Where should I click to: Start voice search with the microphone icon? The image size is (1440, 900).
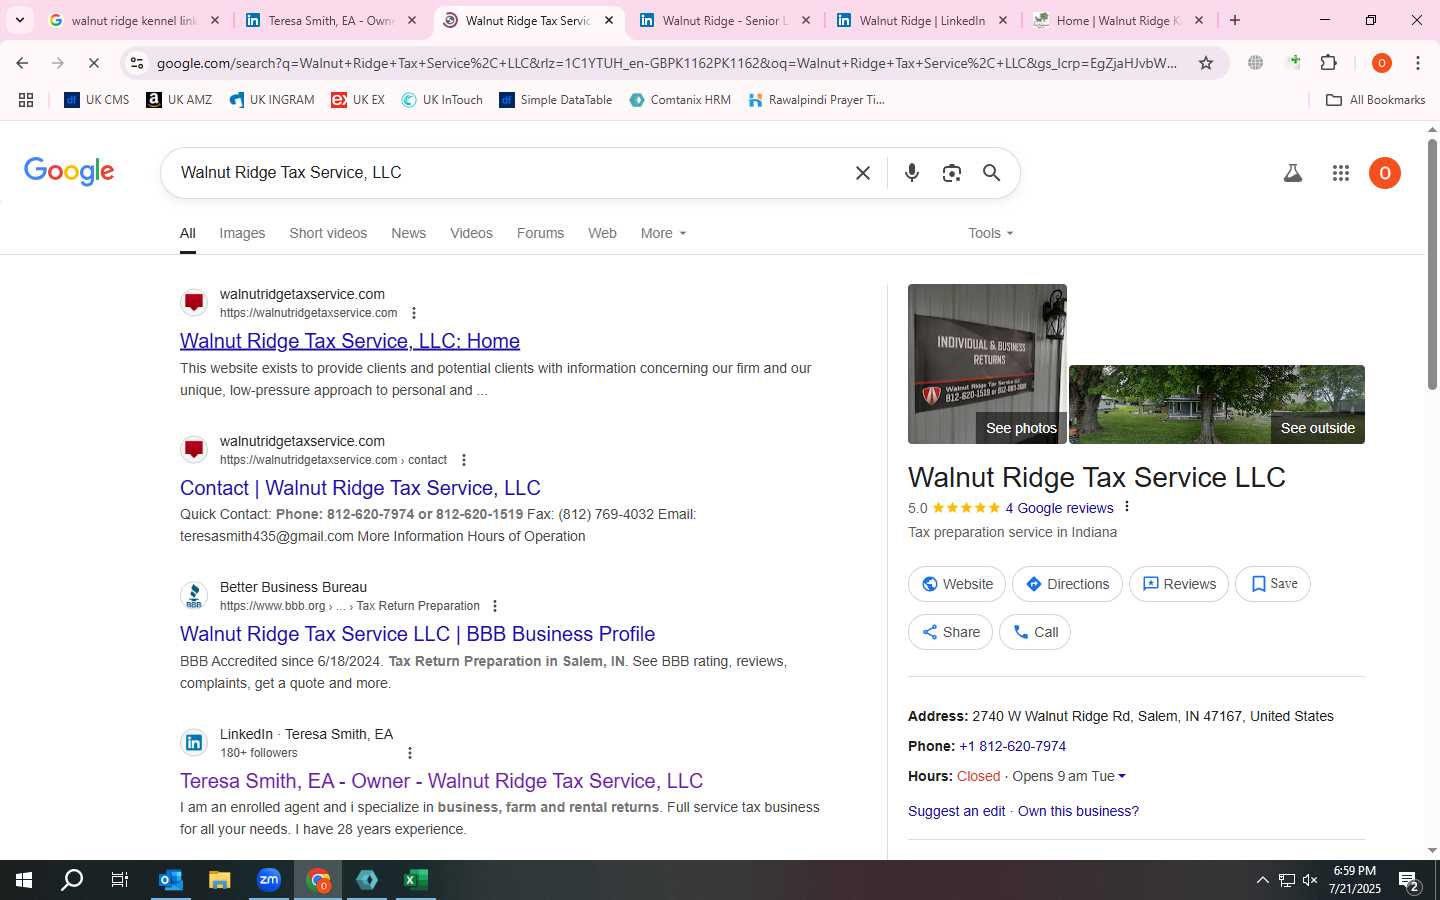pyautogui.click(x=911, y=173)
